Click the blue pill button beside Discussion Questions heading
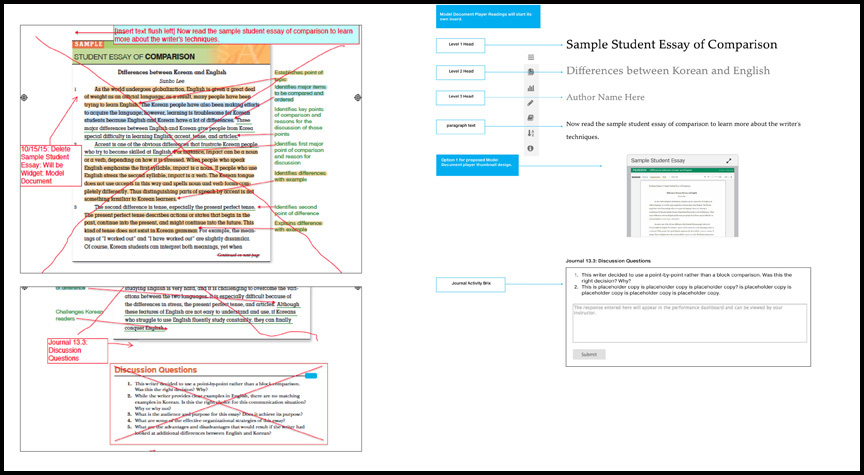864x475 pixels. pos(311,376)
